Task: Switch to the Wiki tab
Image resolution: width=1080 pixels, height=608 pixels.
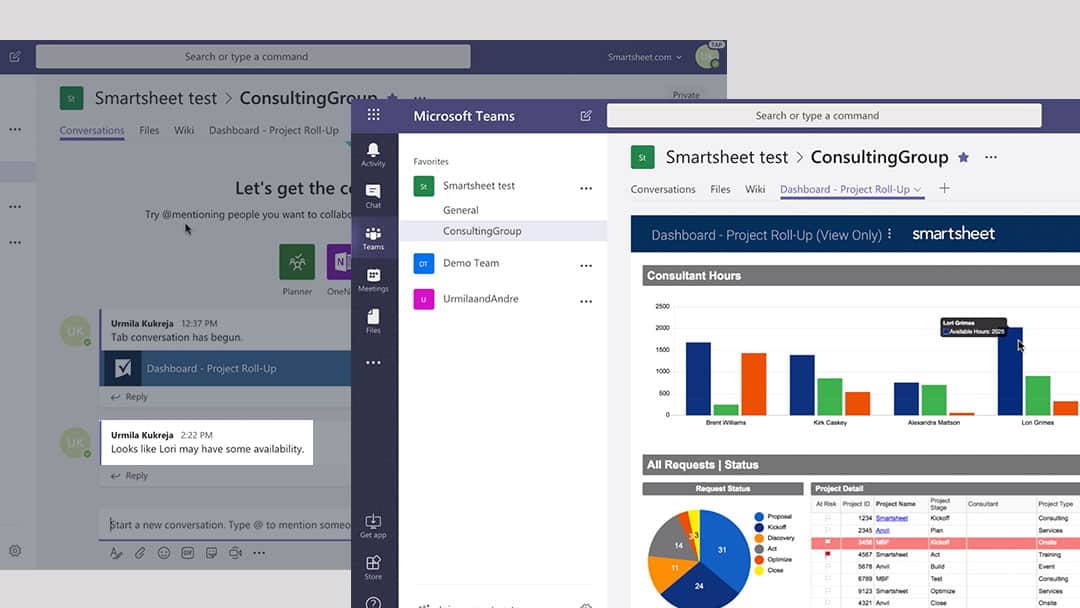Action: click(755, 189)
